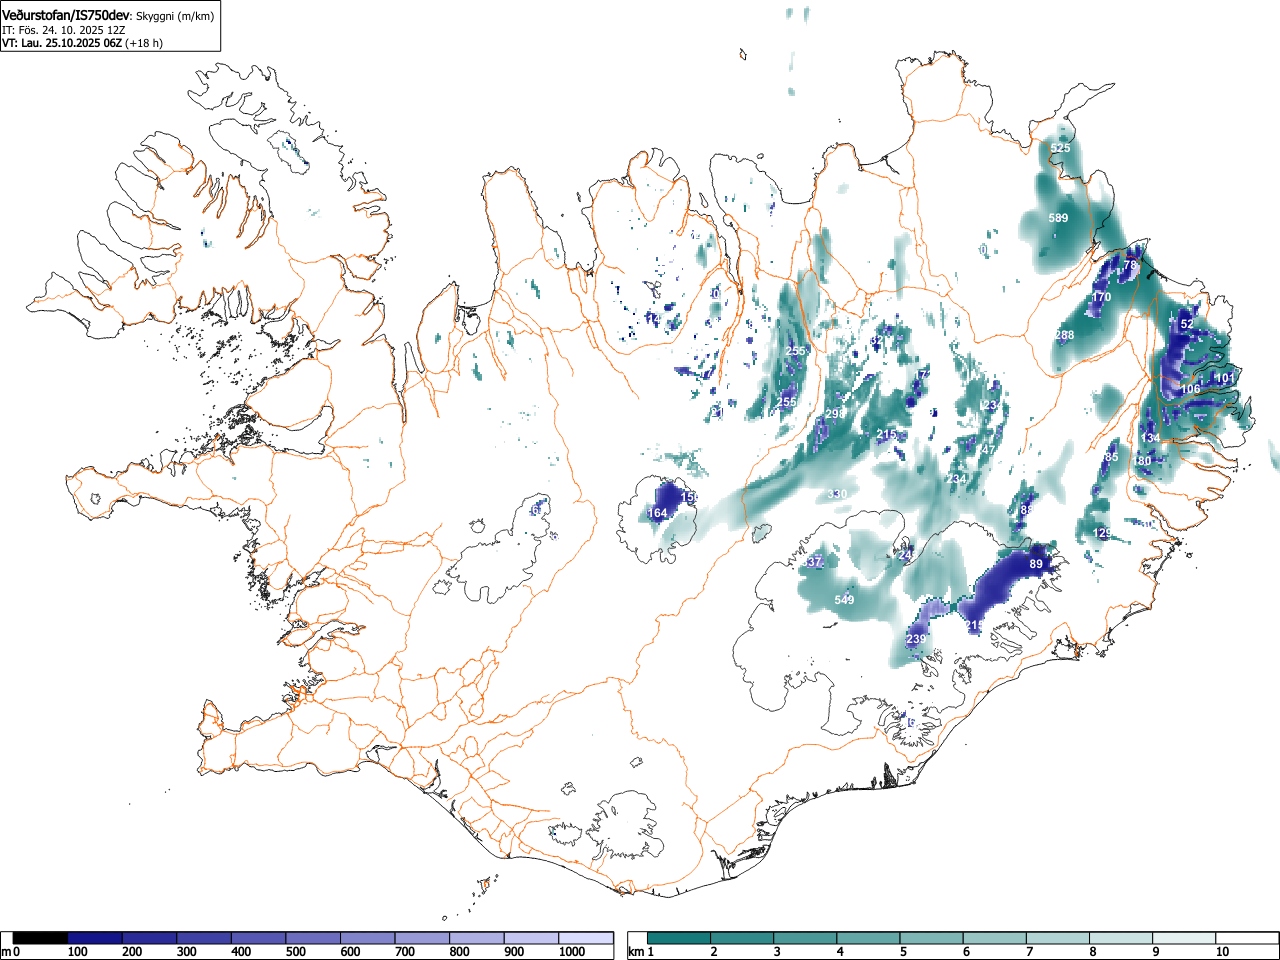The image size is (1280, 960).
Task: Click the '1000' label on the meter legend
Action: coord(572,952)
